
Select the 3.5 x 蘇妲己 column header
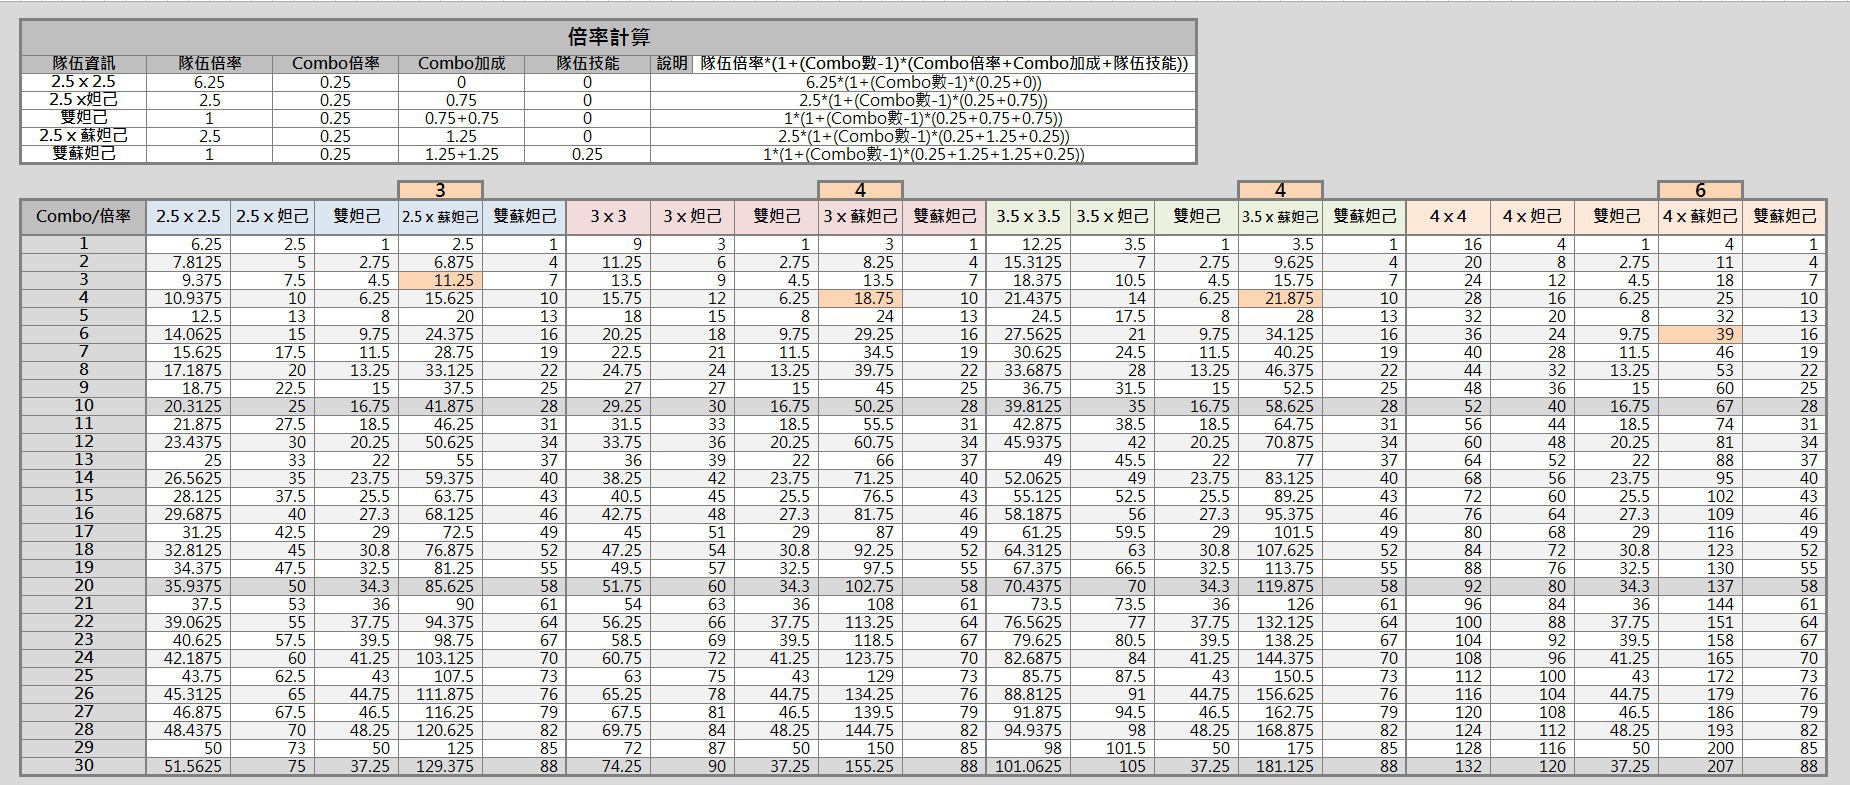1280,216
